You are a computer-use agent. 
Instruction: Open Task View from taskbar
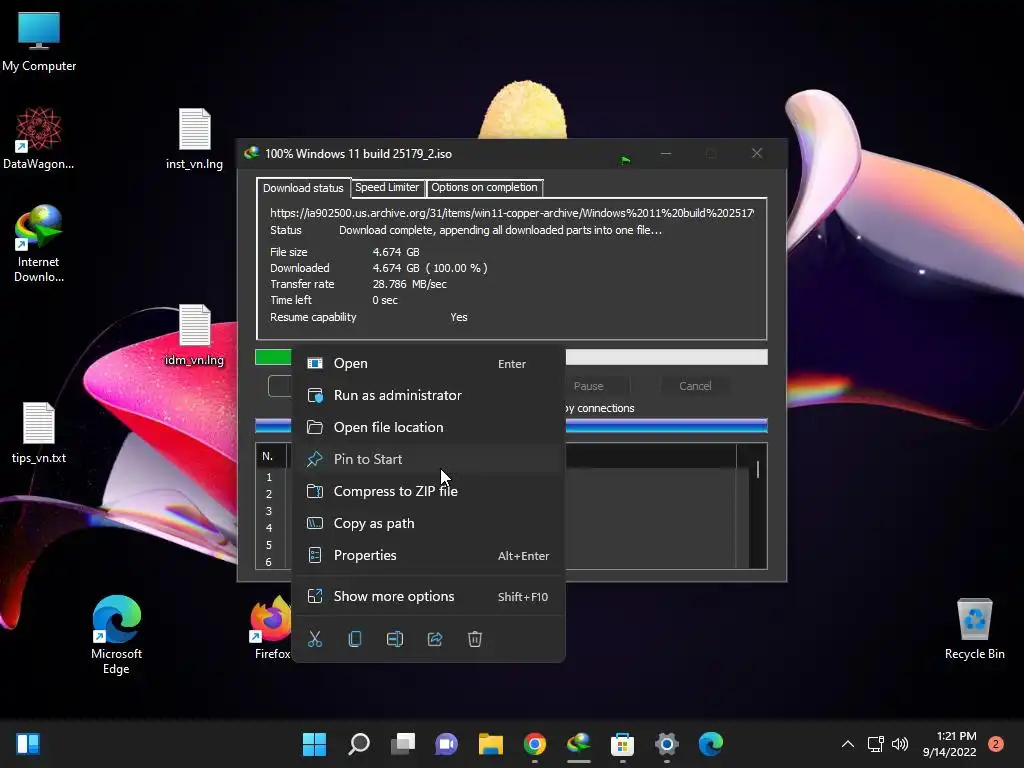point(402,744)
